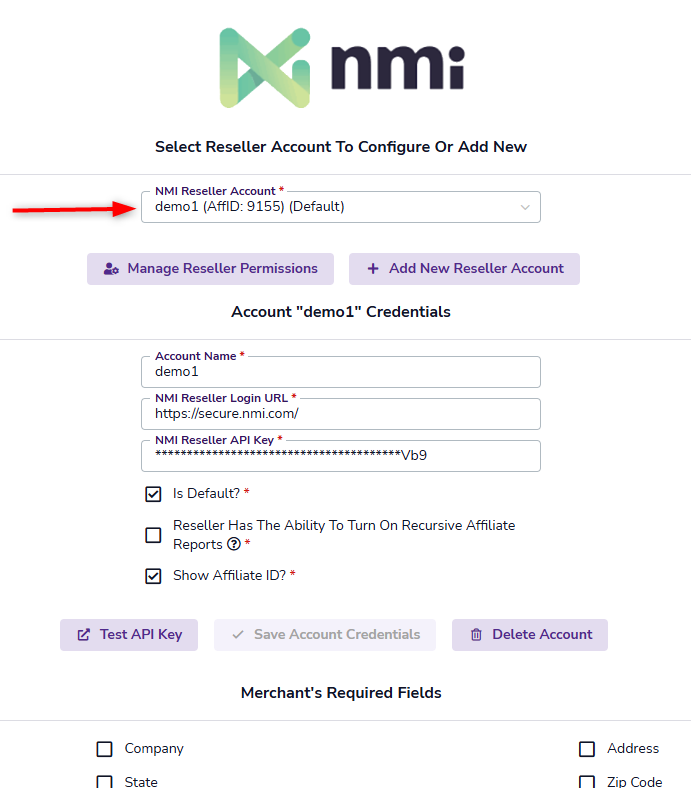Tick the Zip Code required field
Screen dimensions: 691x788
click(x=587, y=782)
